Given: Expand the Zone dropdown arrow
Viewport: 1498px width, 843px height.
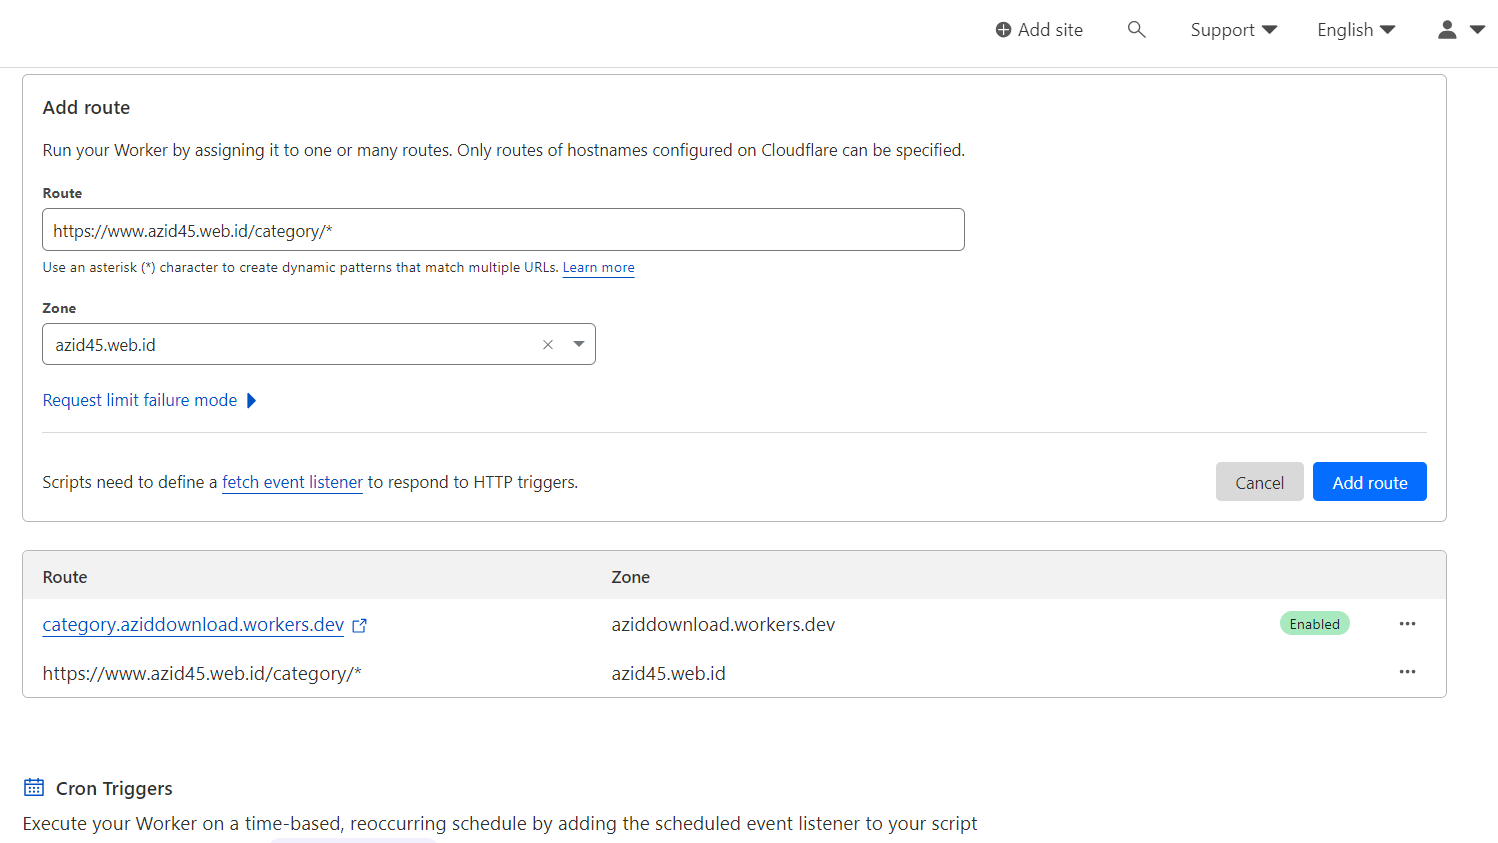Looking at the screenshot, I should pyautogui.click(x=579, y=344).
